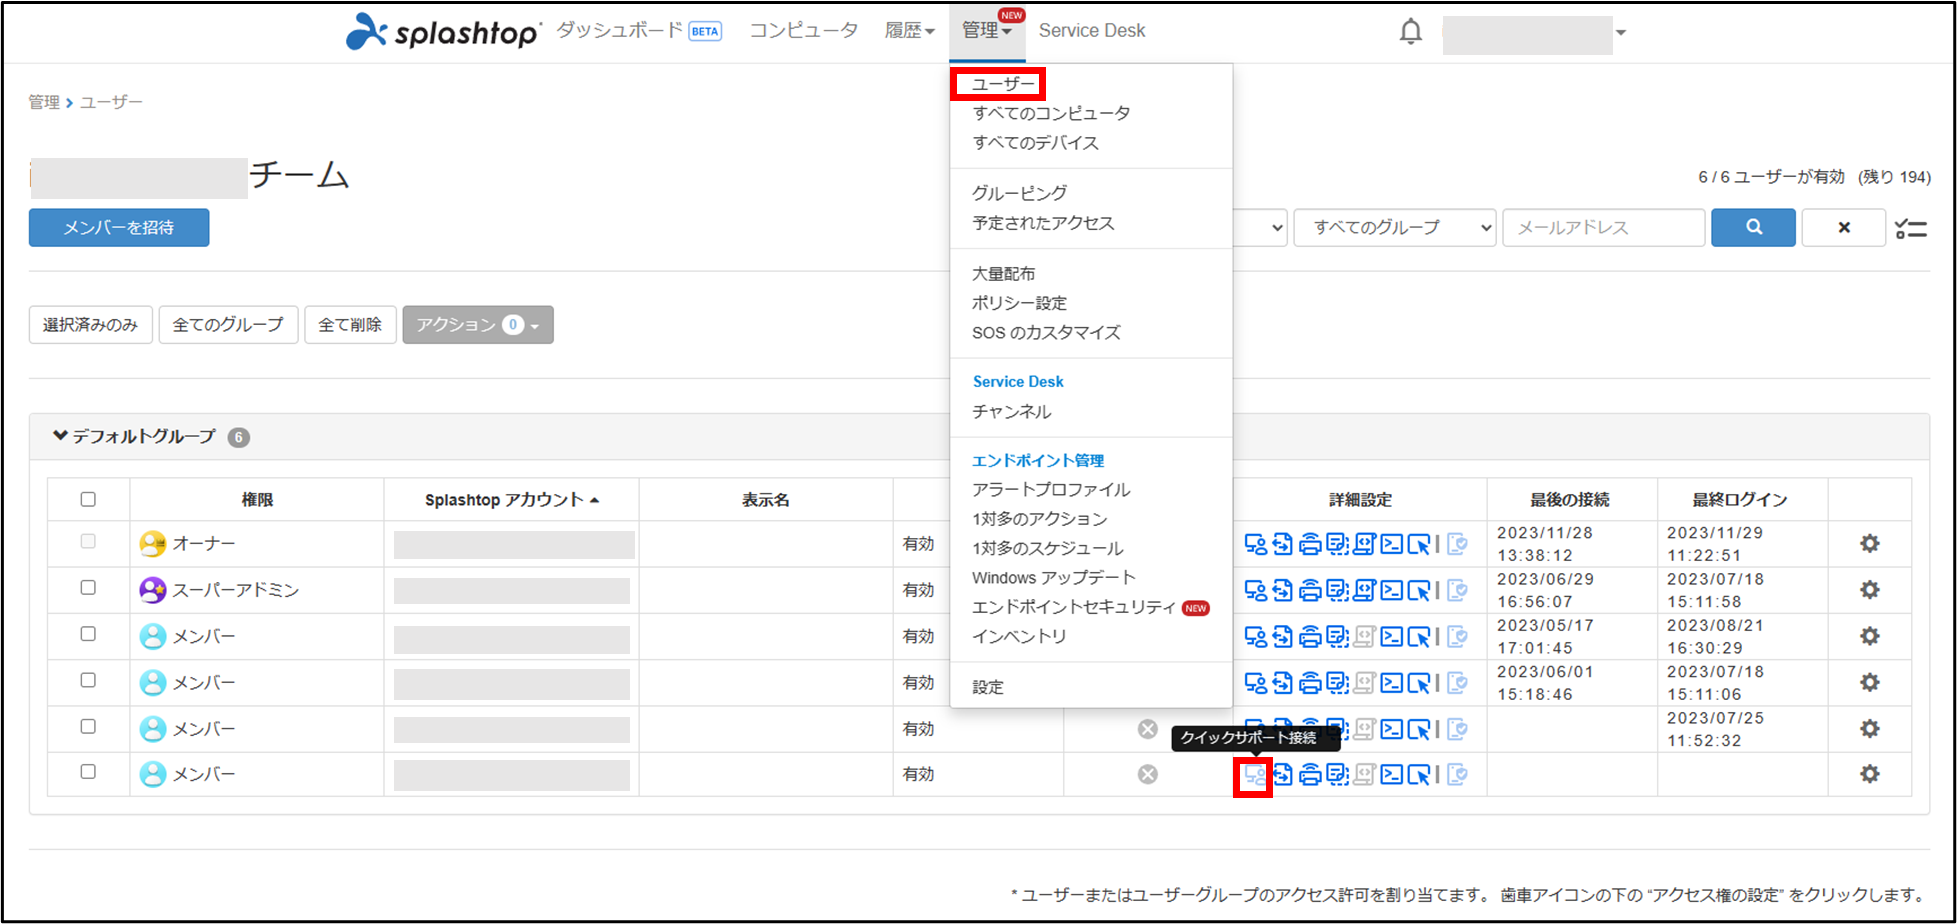The height and width of the screenshot is (924, 1957).
Task: Click the clear search X button
Action: [x=1843, y=227]
